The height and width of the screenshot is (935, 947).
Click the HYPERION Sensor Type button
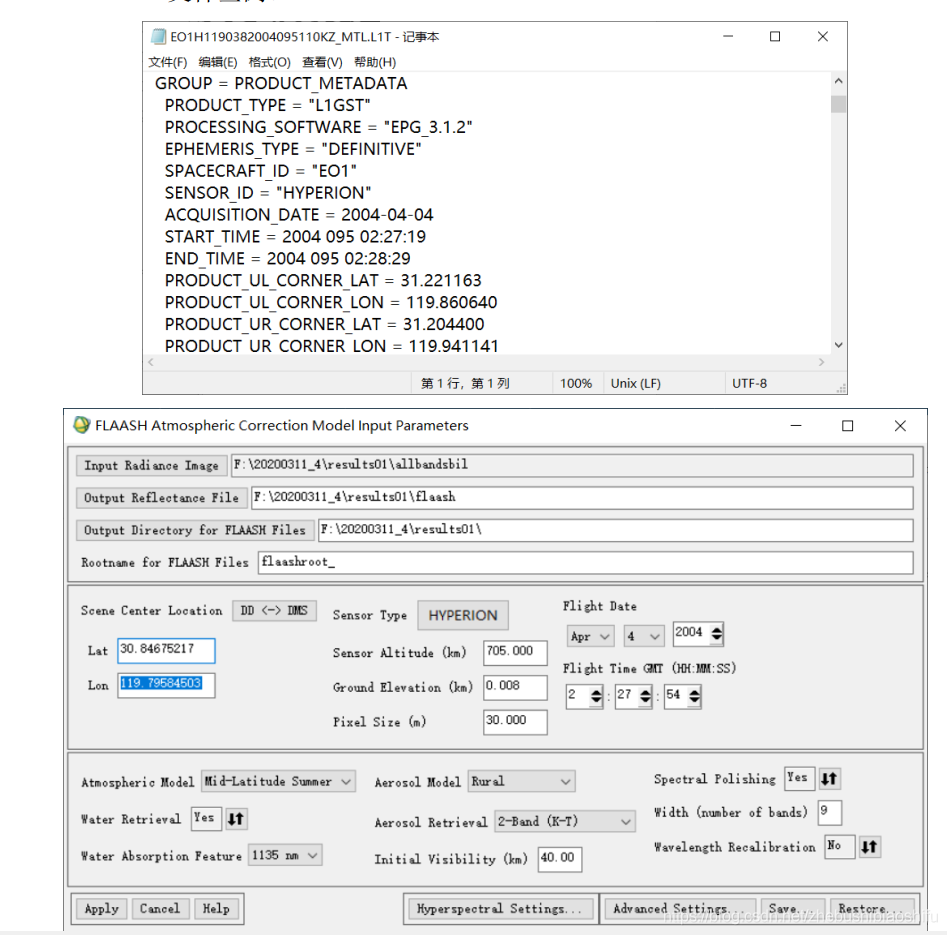(463, 615)
